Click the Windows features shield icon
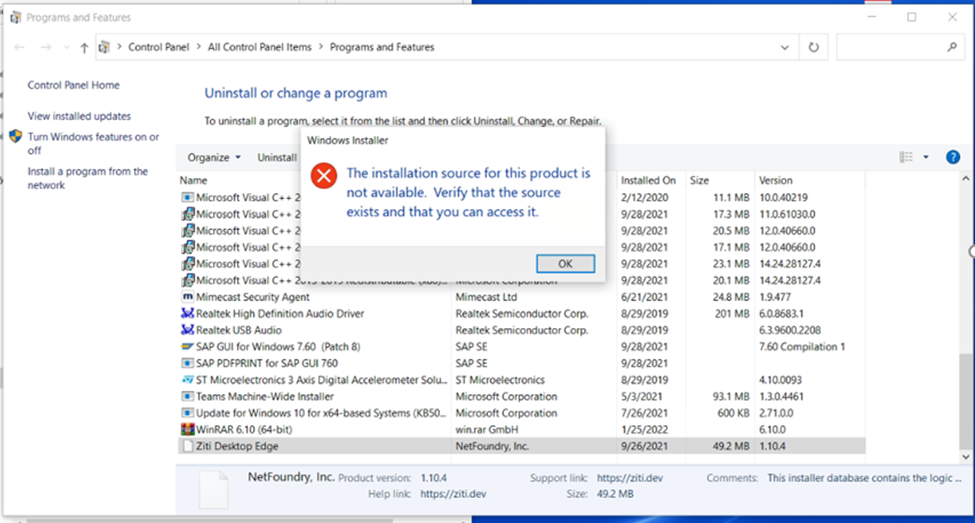 pos(16,136)
